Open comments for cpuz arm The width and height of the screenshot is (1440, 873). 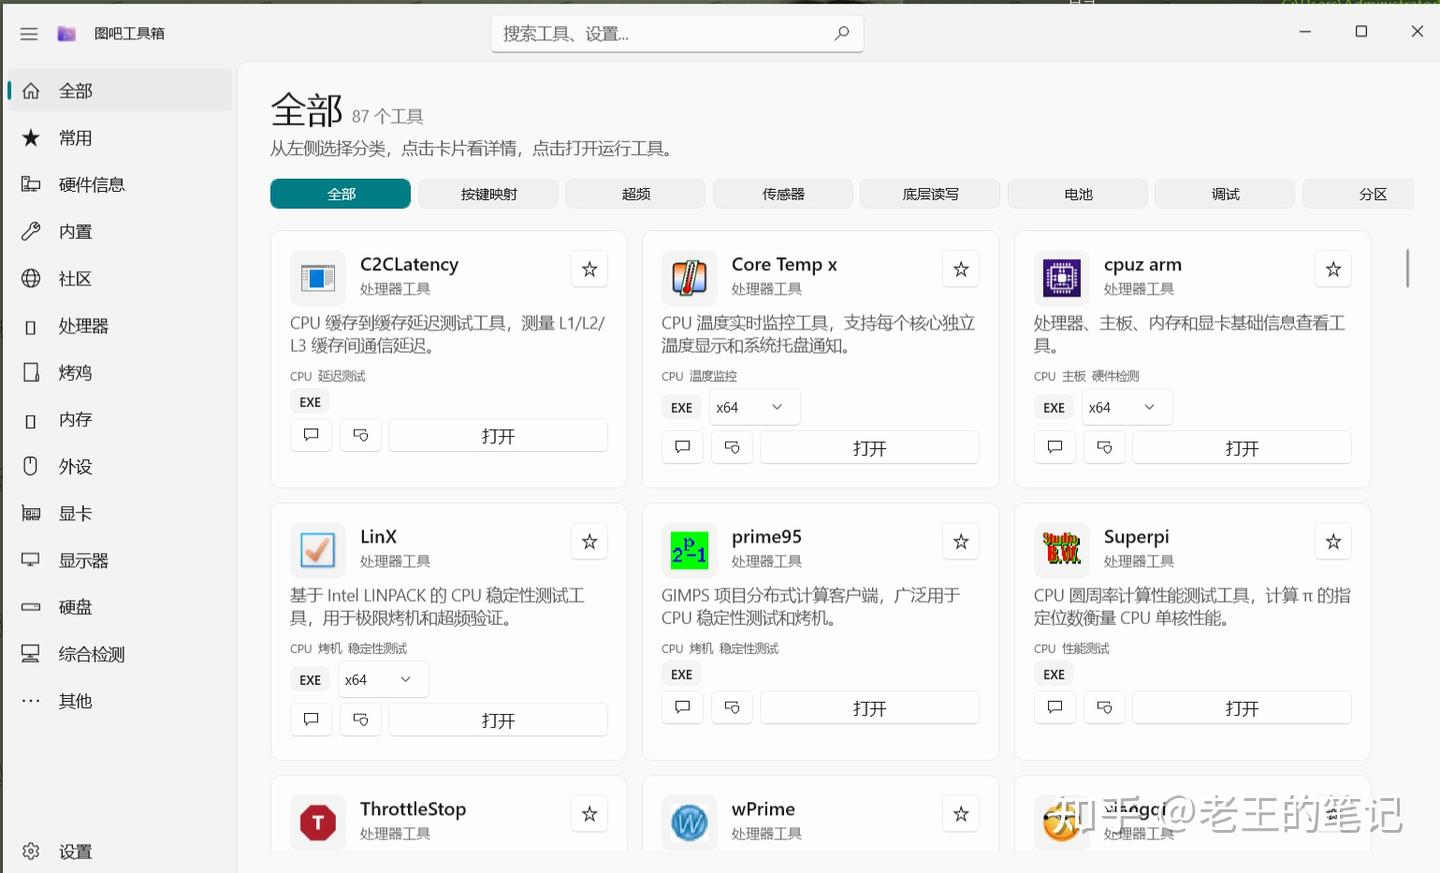click(x=1055, y=447)
